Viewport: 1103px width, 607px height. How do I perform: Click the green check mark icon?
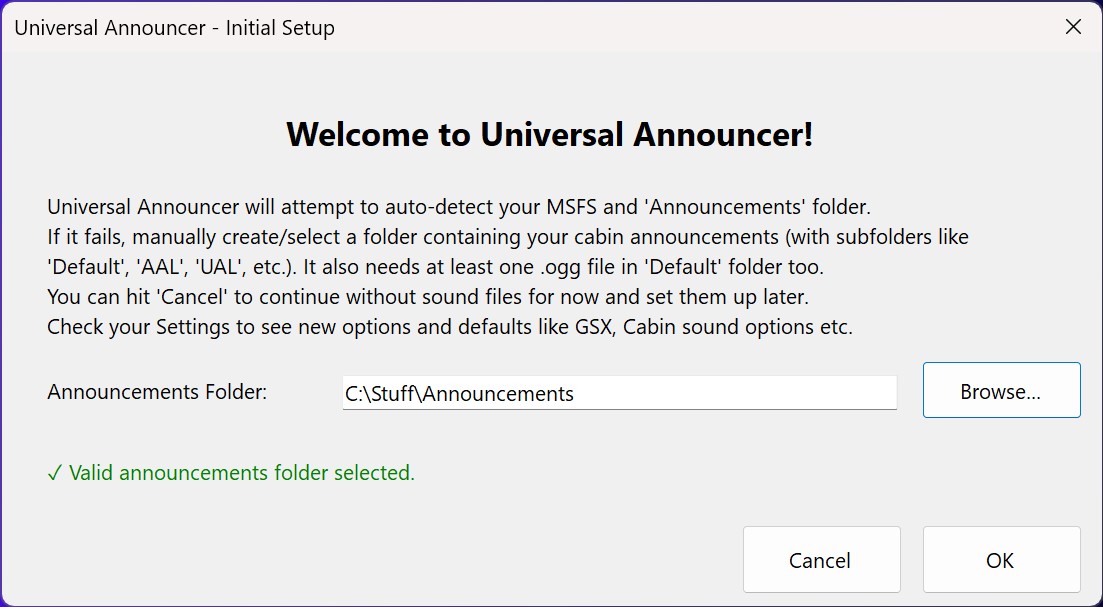(55, 473)
